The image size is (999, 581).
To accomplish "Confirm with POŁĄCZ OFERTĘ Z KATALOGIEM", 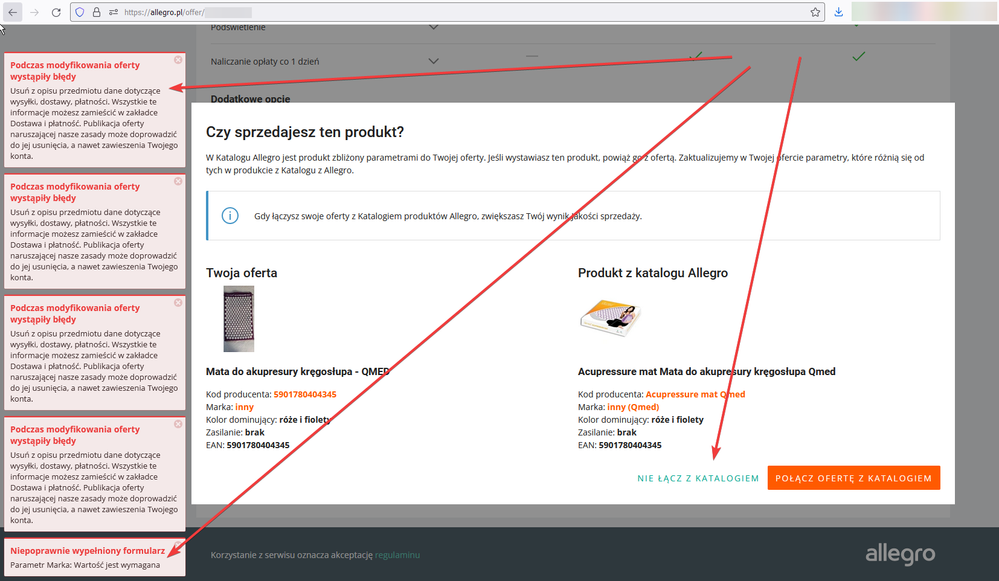I will [x=854, y=478].
